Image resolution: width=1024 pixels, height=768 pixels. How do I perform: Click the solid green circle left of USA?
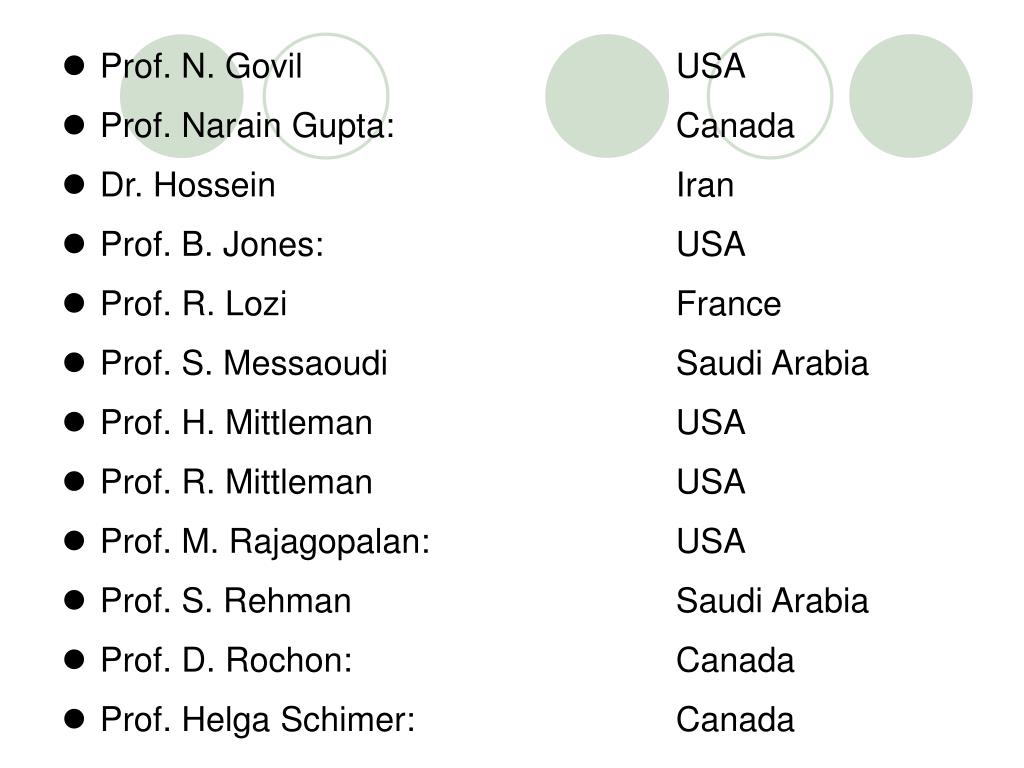click(607, 96)
